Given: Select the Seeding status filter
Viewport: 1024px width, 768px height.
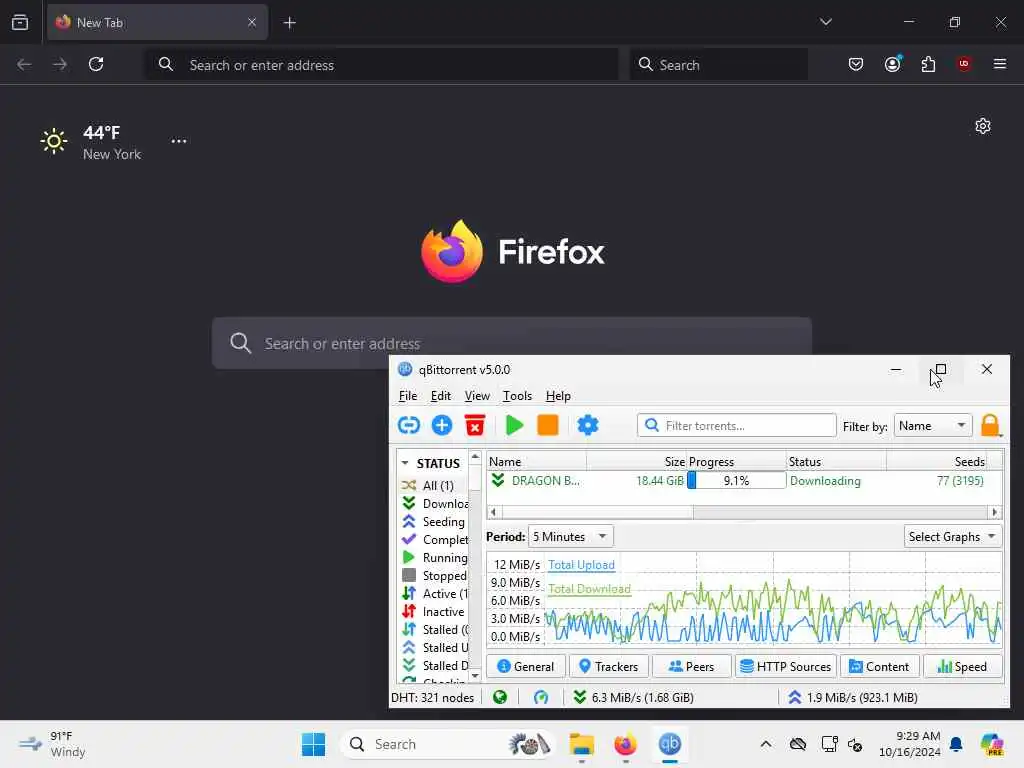Looking at the screenshot, I should pyautogui.click(x=434, y=522).
